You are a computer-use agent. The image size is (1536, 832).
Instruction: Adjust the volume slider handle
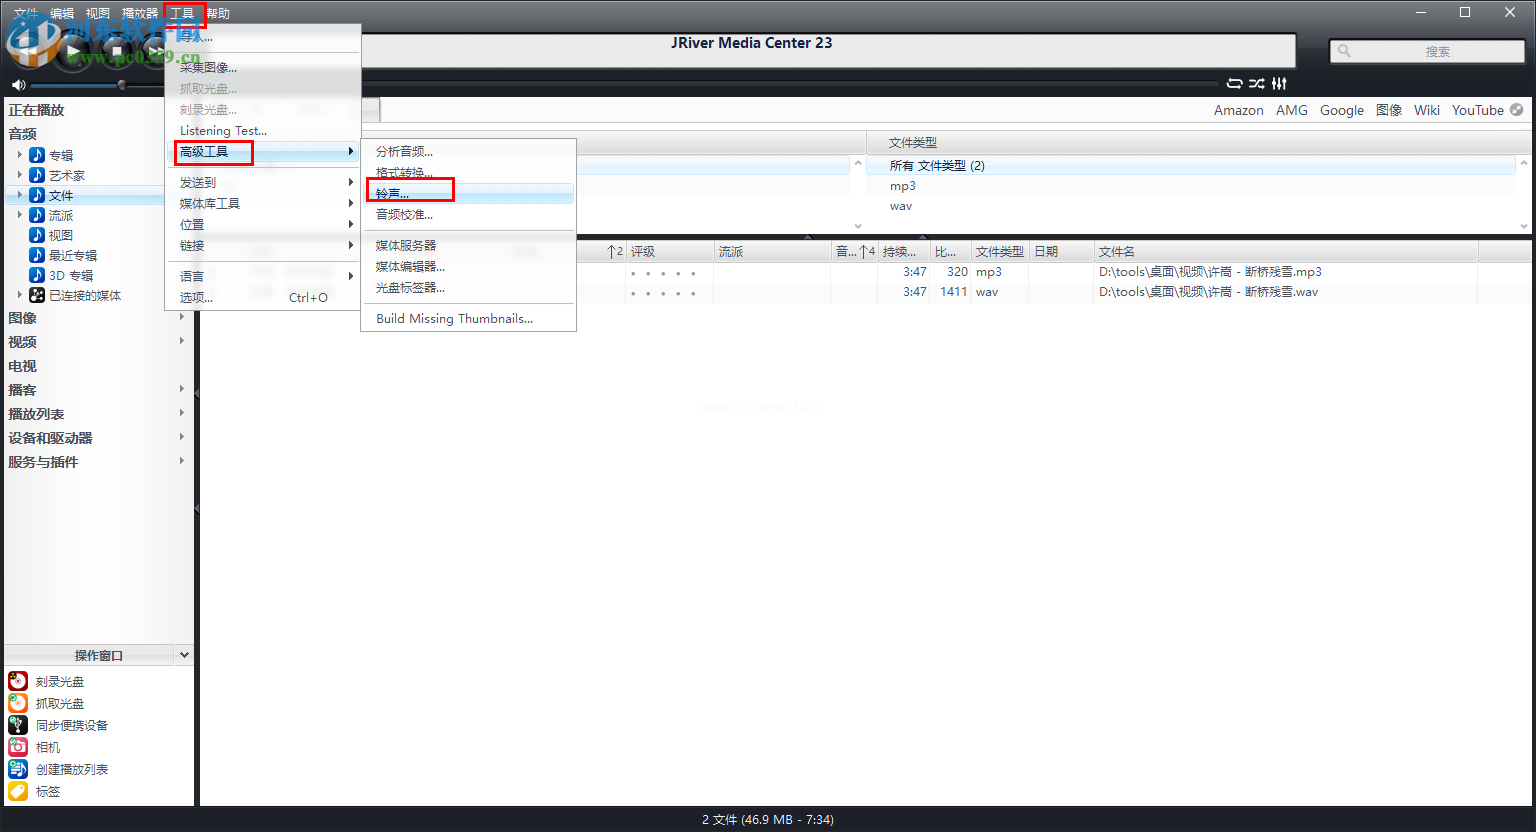coord(122,85)
